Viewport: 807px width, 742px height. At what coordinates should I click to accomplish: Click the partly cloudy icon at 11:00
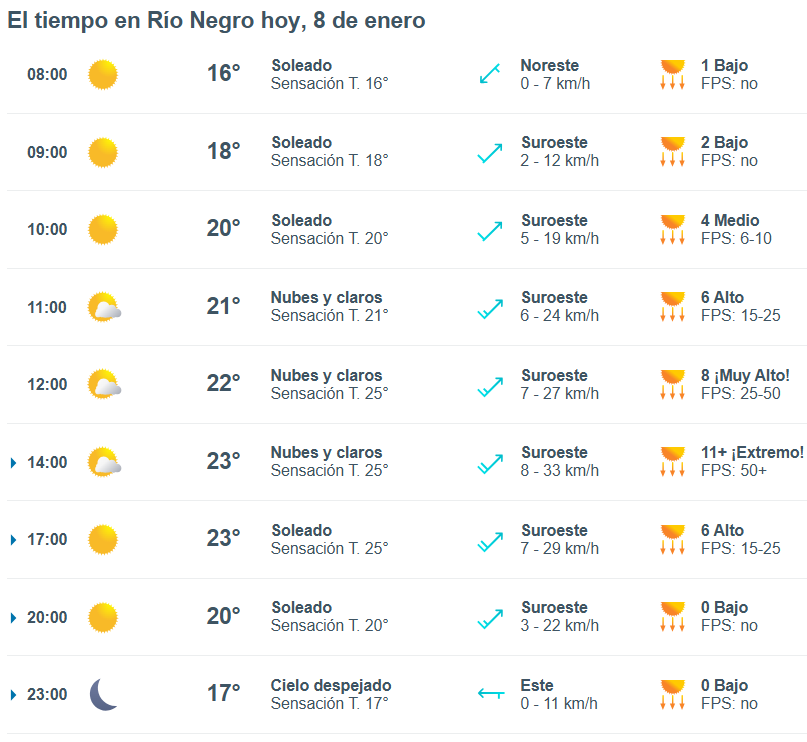pos(104,307)
